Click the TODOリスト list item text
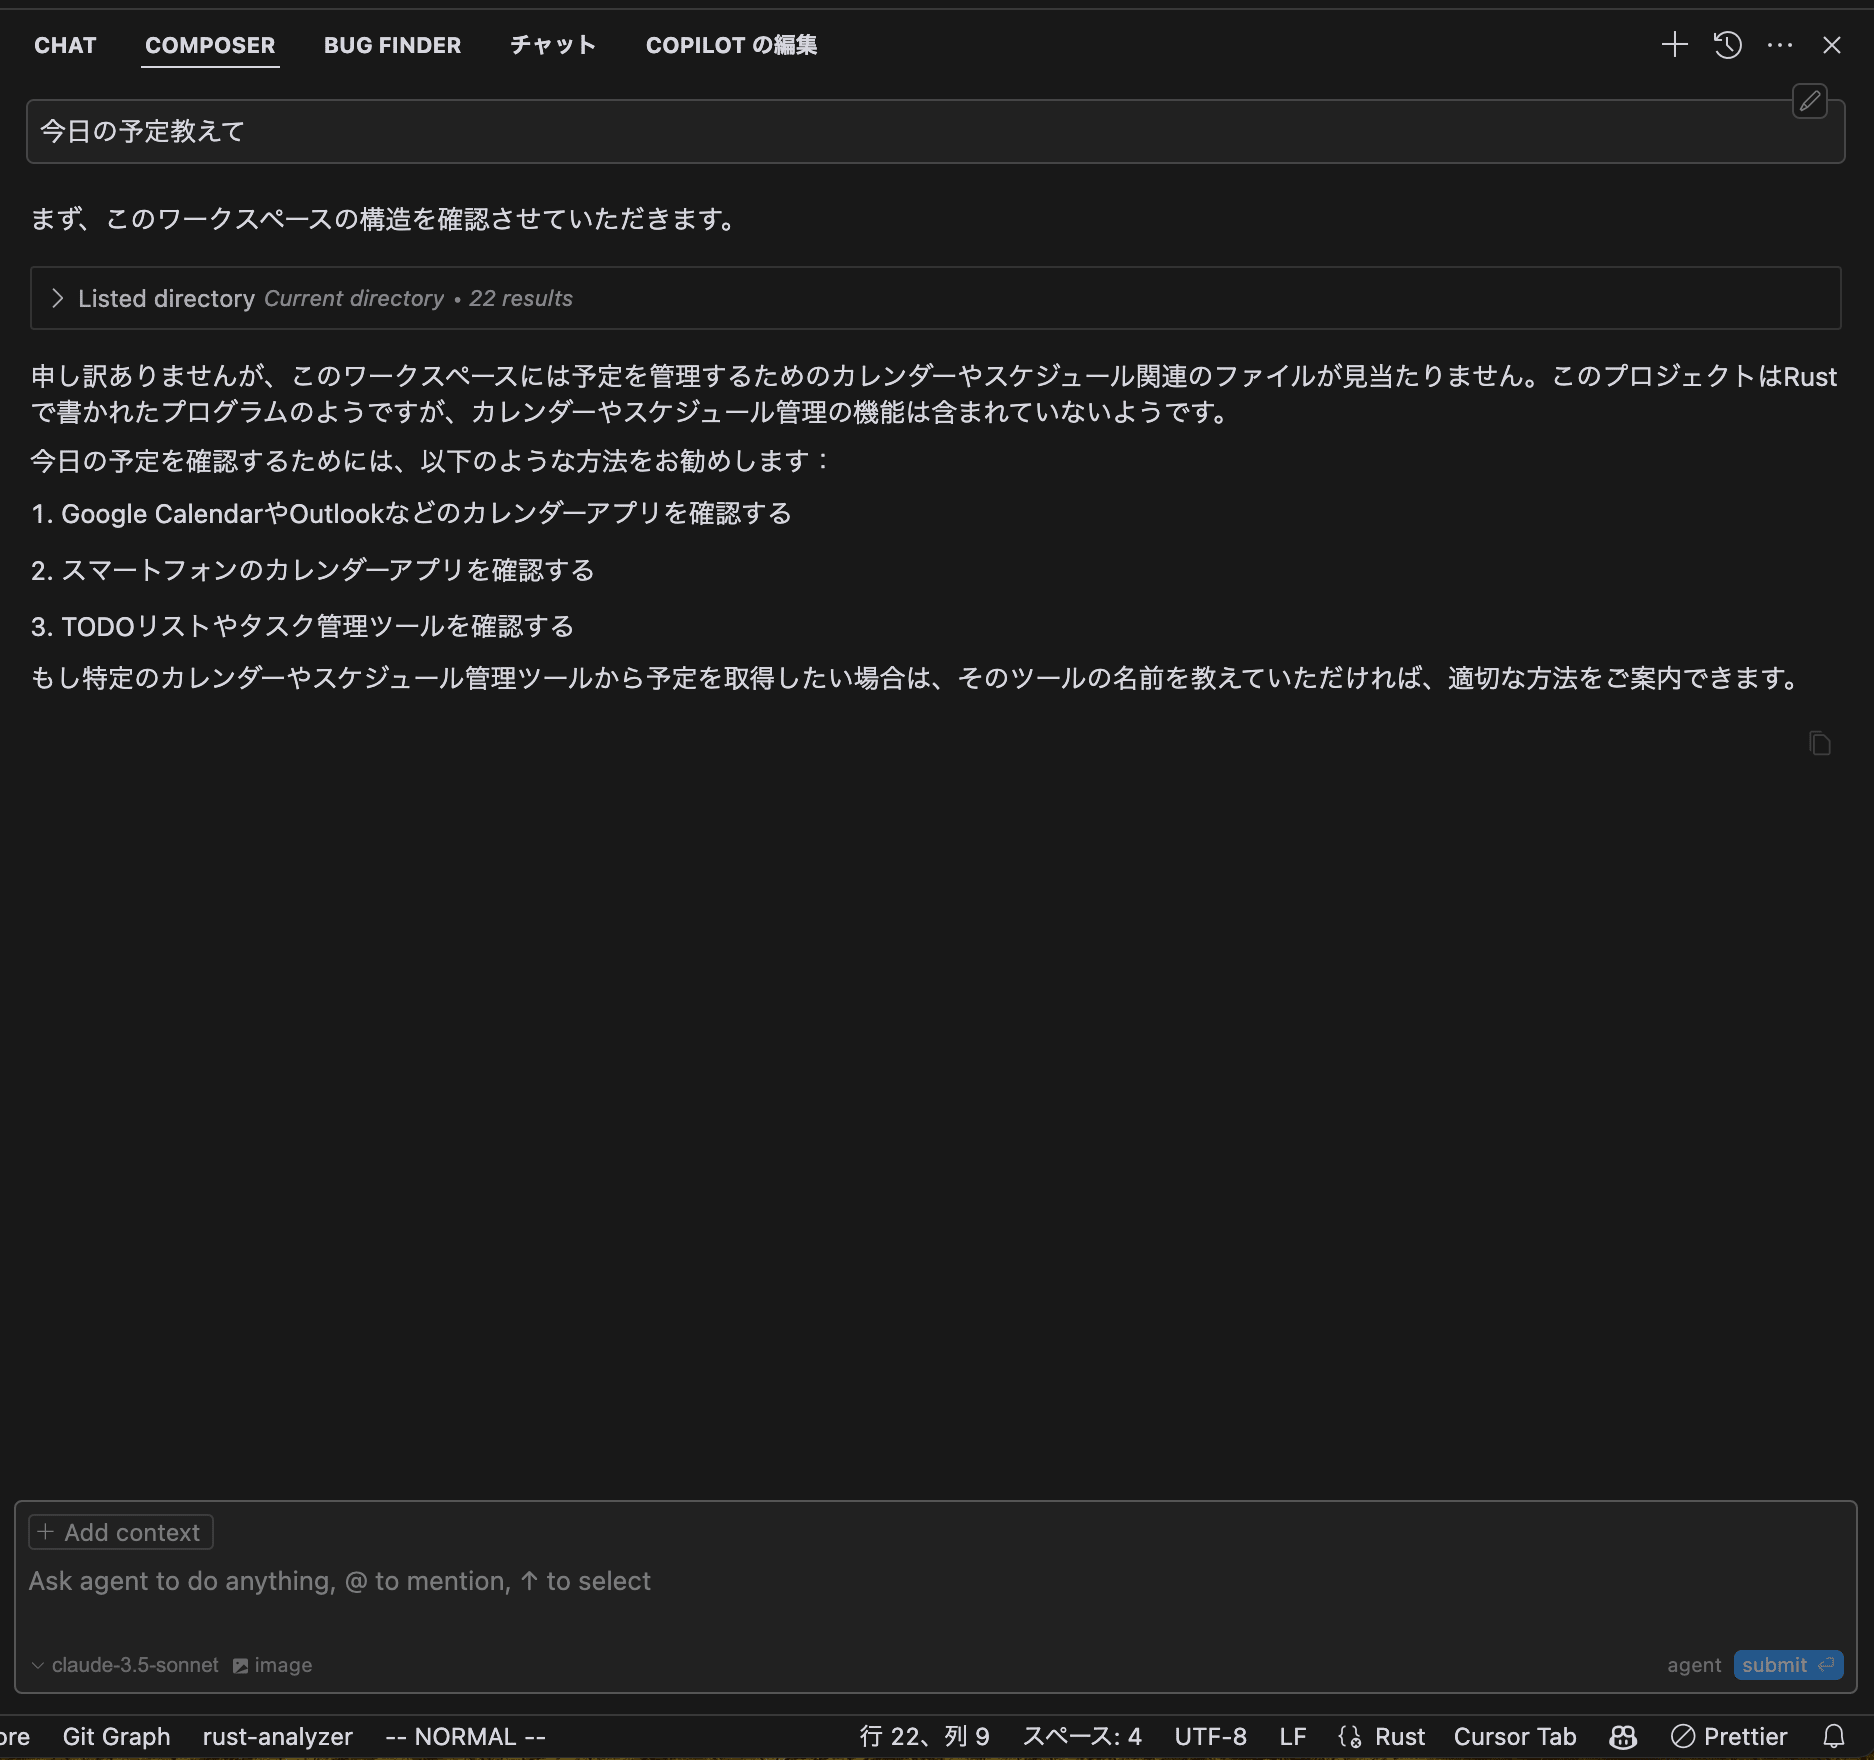This screenshot has height=1760, width=1874. (x=317, y=627)
